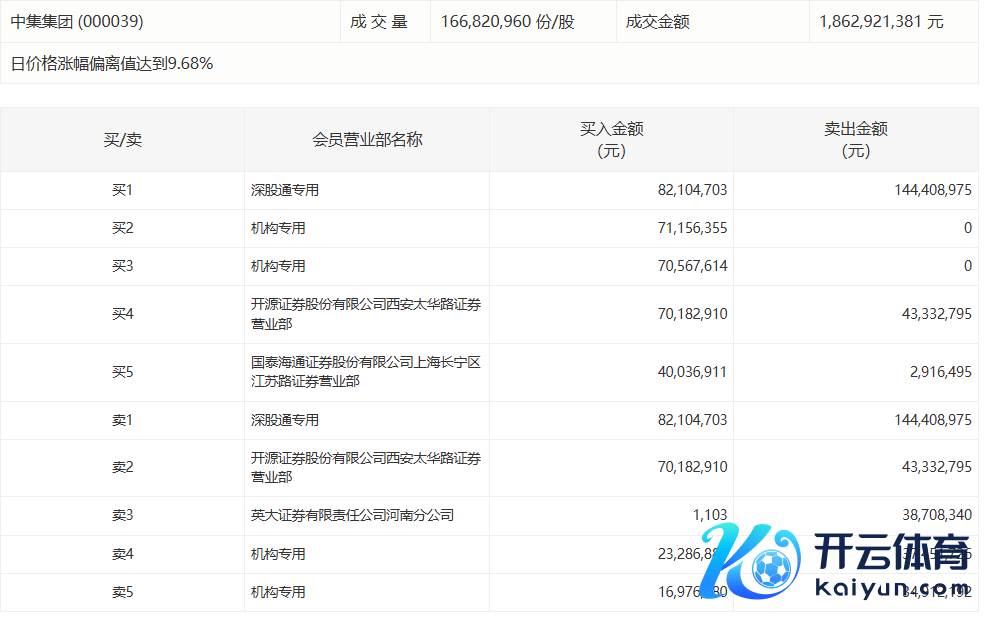
Task: Click the 会员营业部名称 column header
Action: point(367,140)
